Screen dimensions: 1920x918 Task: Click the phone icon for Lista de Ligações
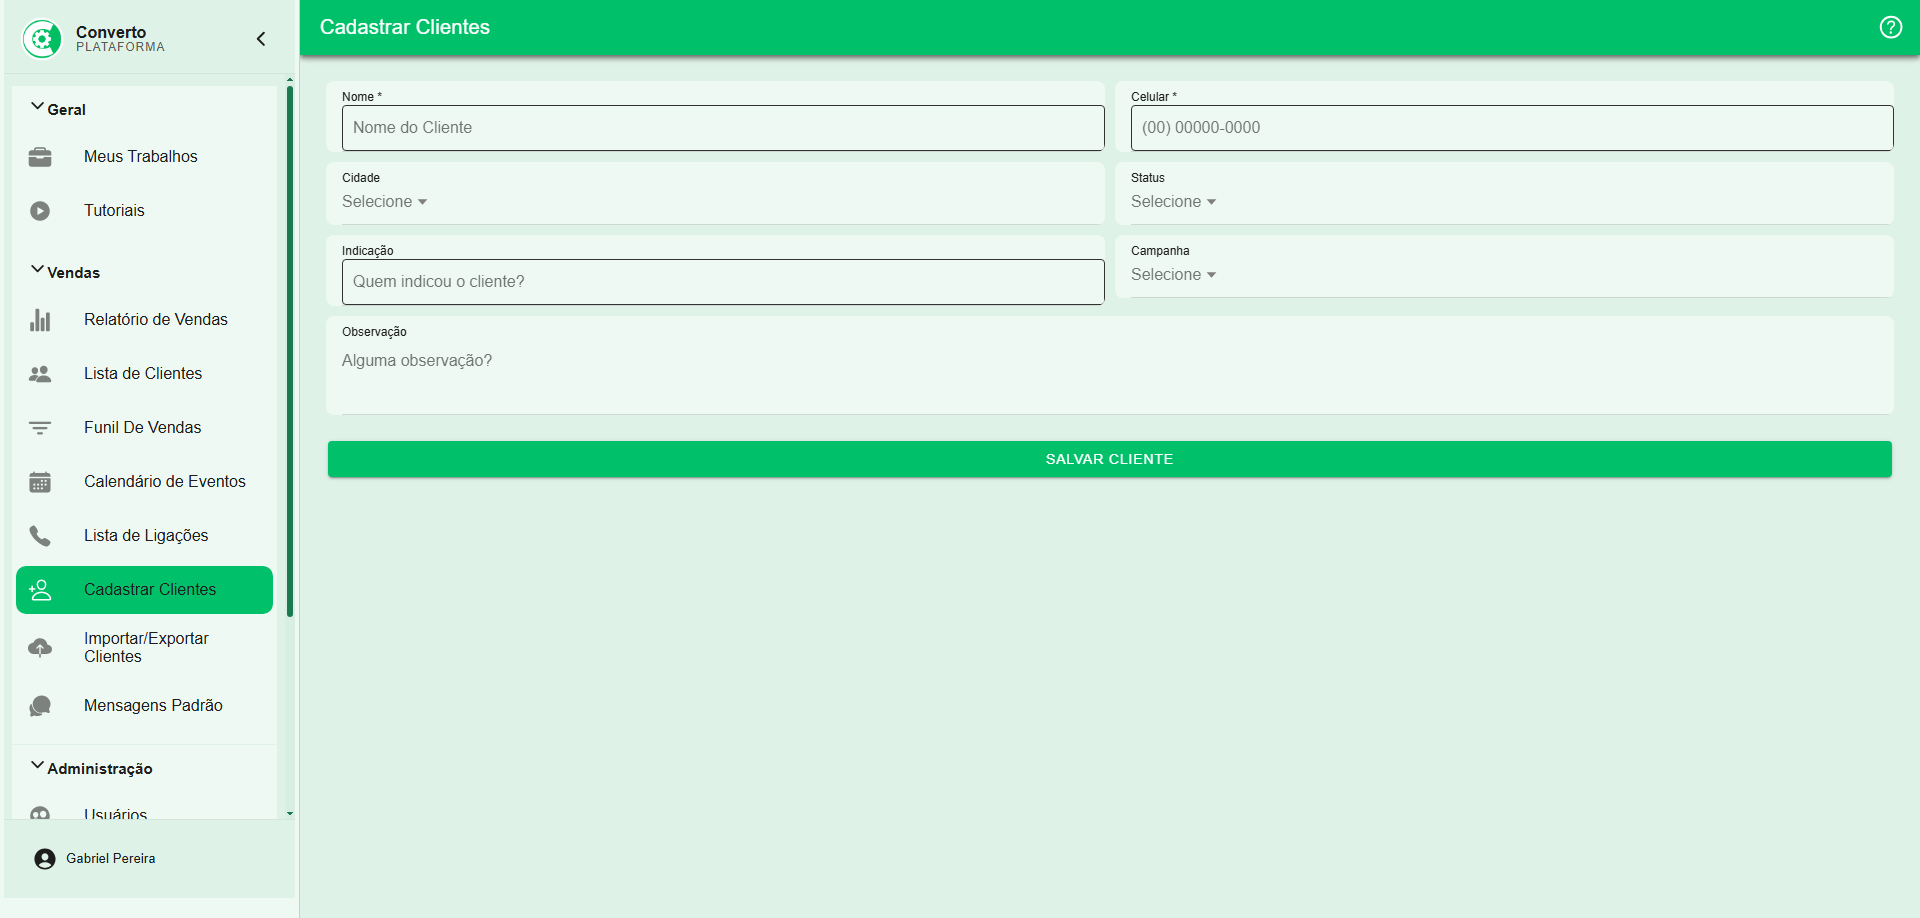click(x=40, y=536)
